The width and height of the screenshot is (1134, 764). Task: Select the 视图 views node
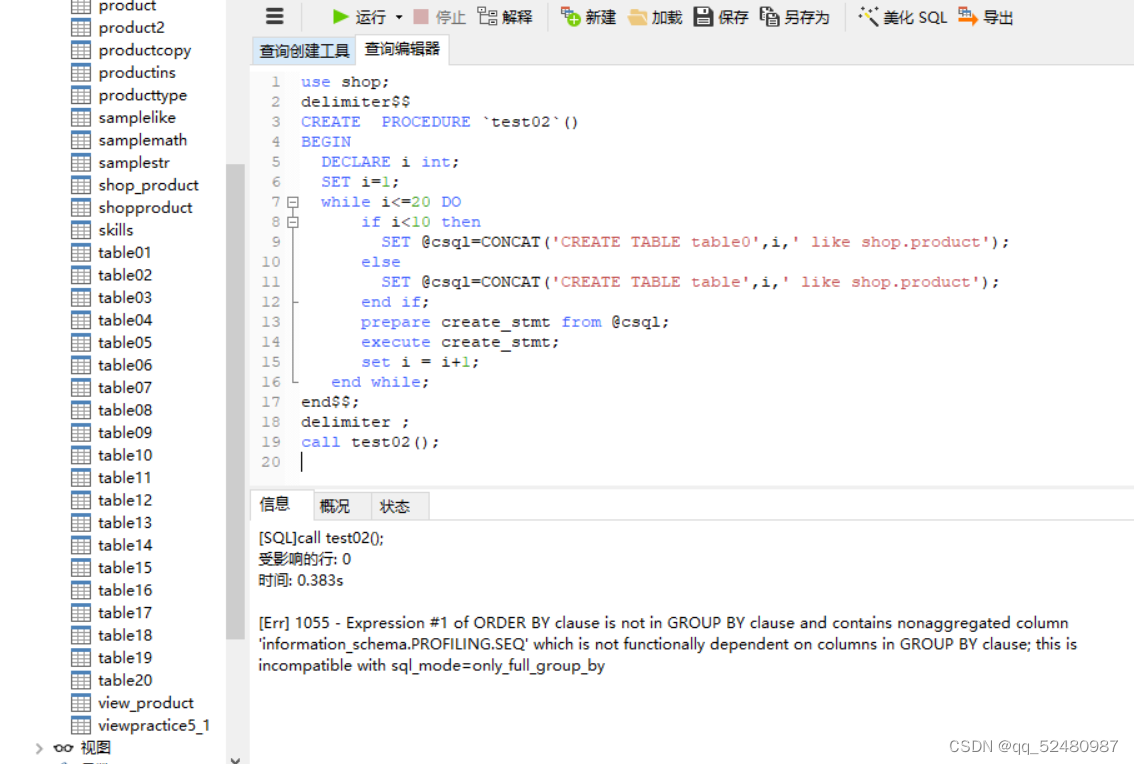click(95, 747)
